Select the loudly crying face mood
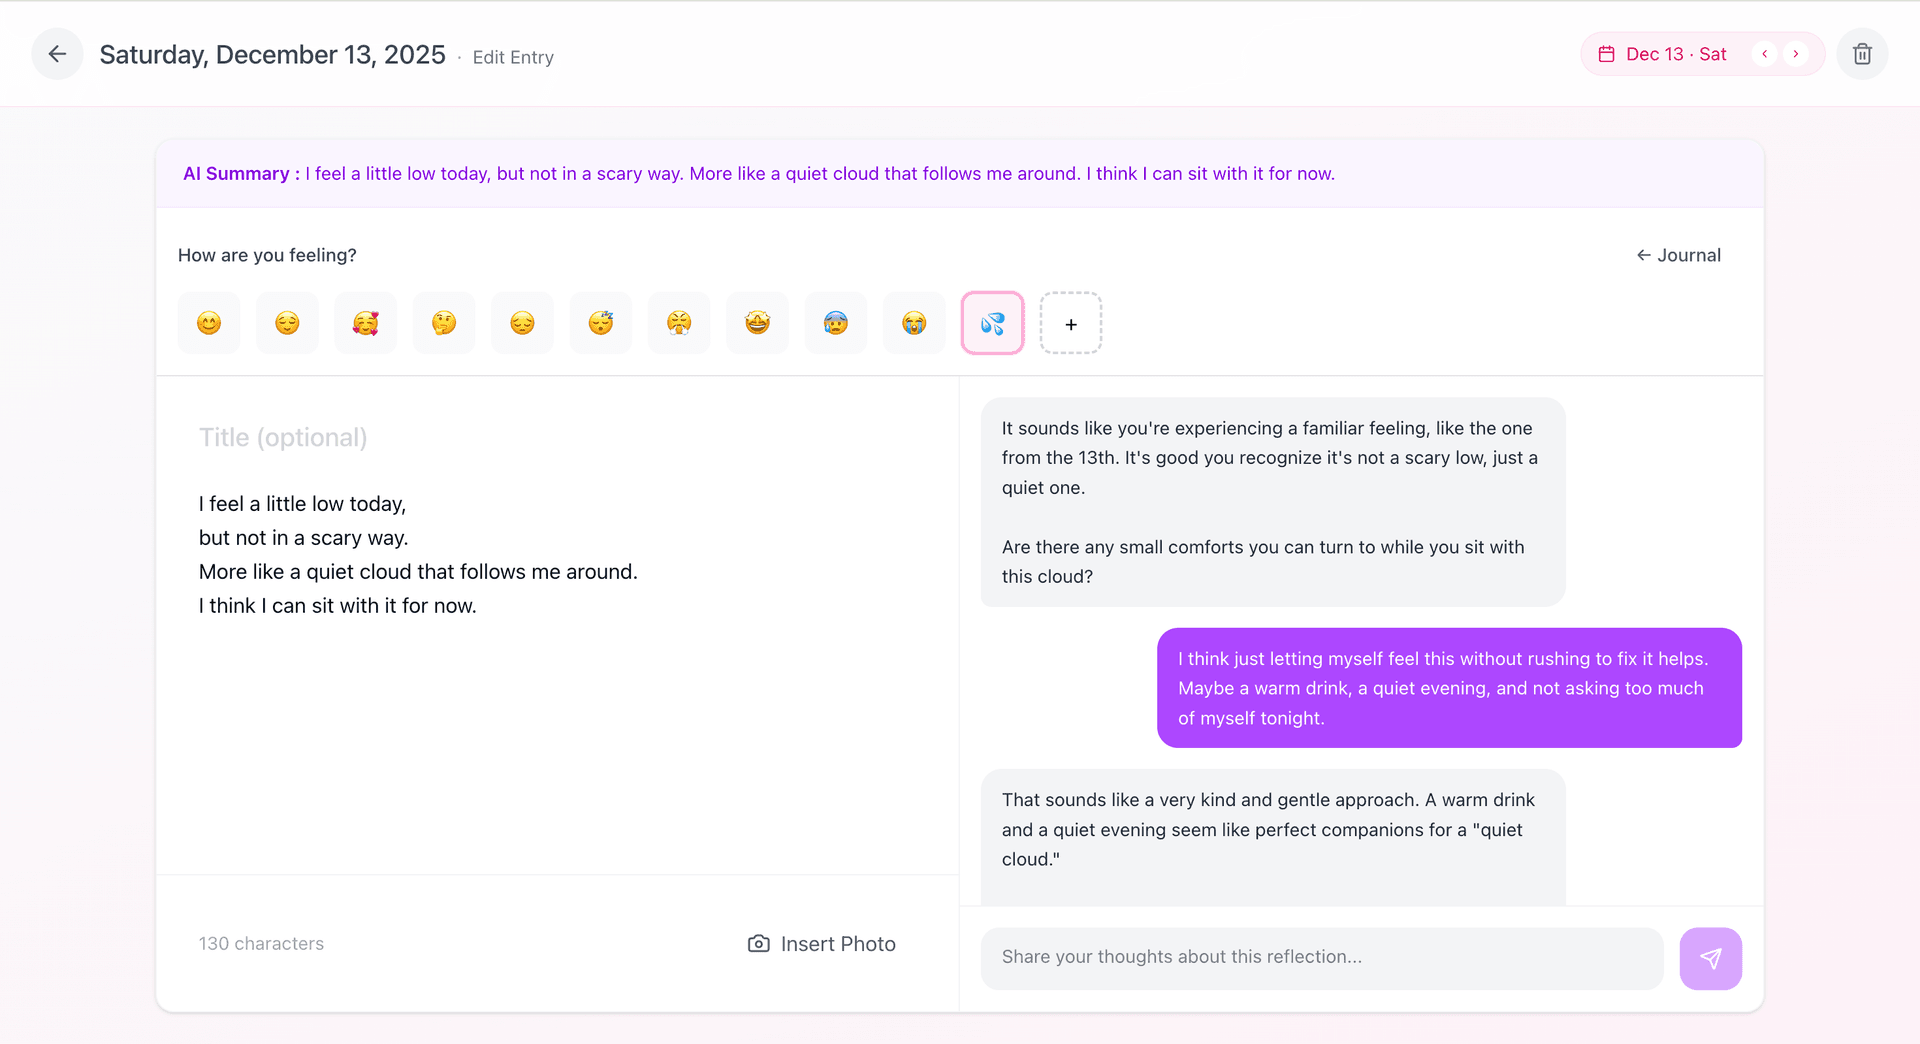 click(914, 323)
